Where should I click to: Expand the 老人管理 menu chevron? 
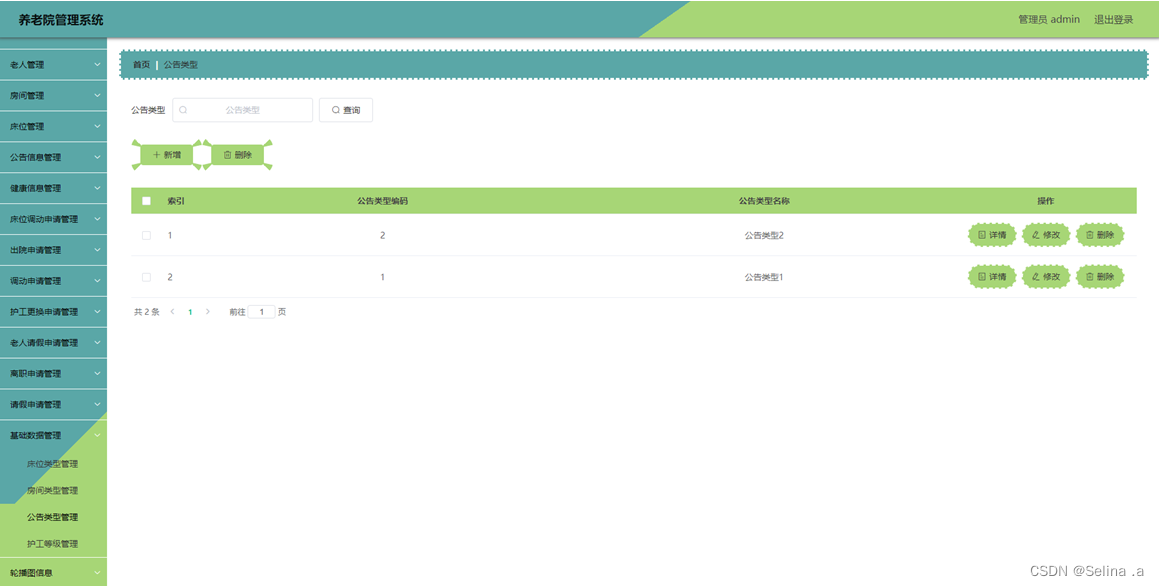[97, 65]
